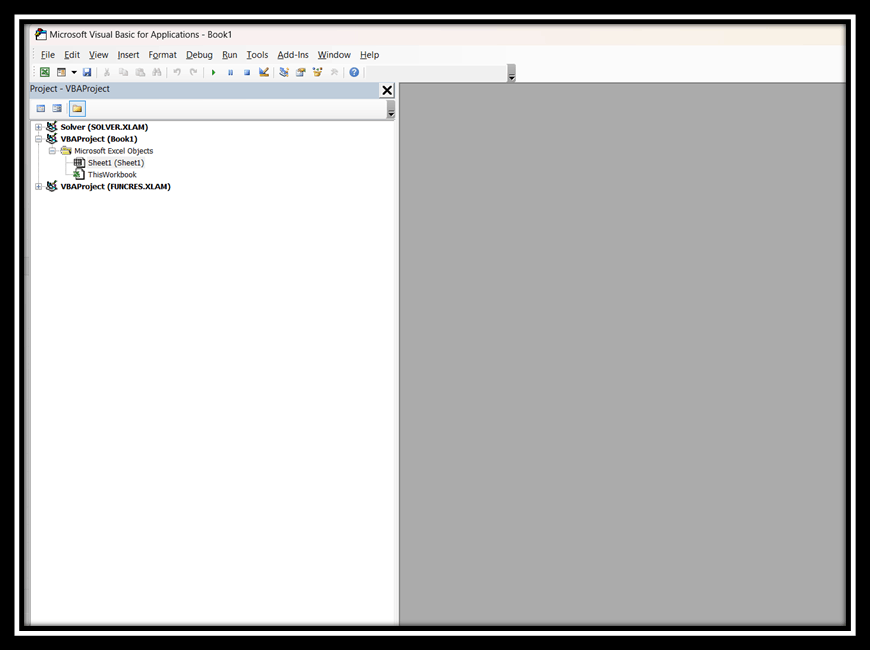Click the standard toolbar options arrow

pyautogui.click(x=512, y=73)
